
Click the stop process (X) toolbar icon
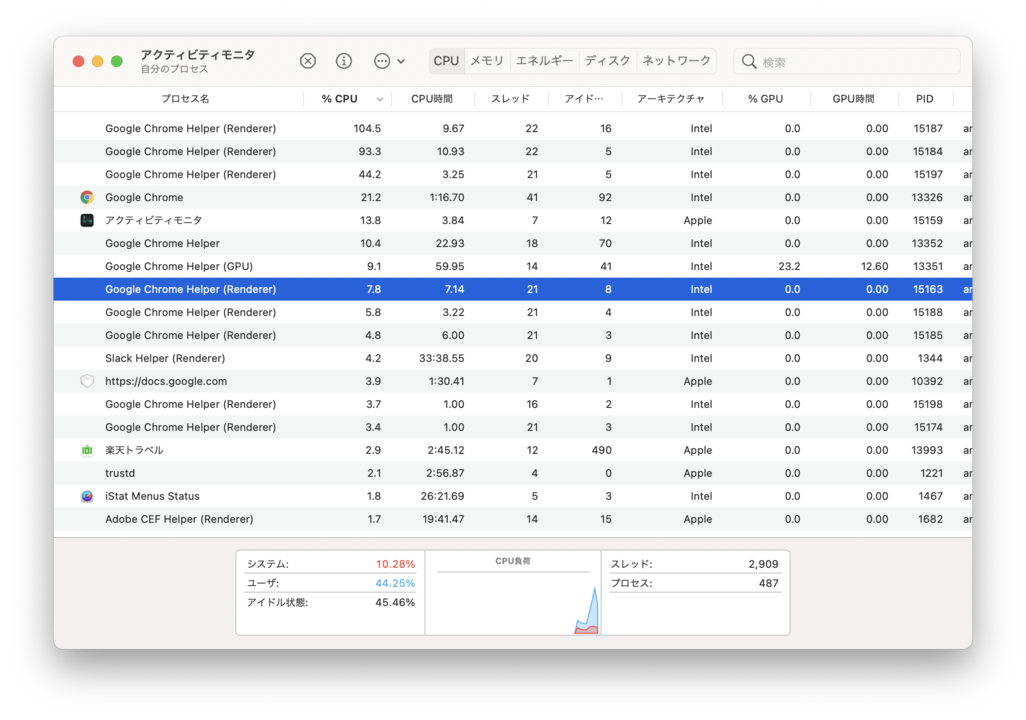[308, 61]
